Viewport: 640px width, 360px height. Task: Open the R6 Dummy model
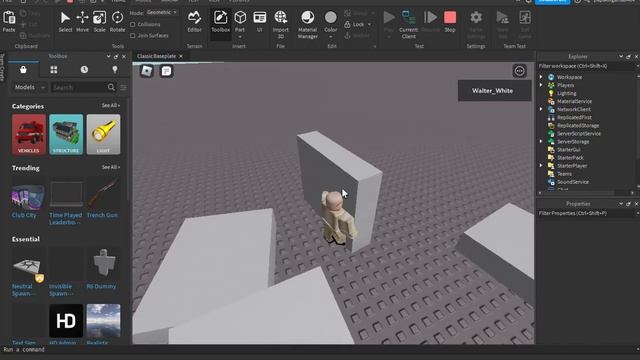(x=103, y=269)
